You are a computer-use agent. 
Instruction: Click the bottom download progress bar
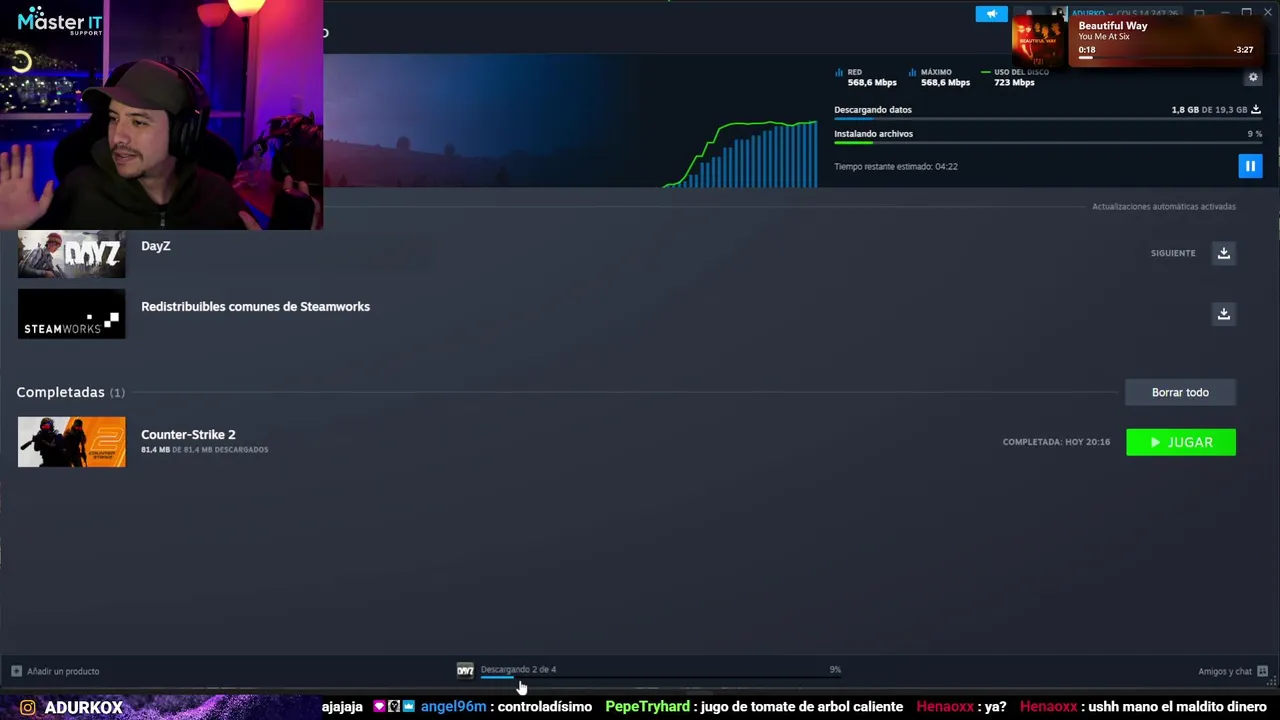click(x=660, y=678)
